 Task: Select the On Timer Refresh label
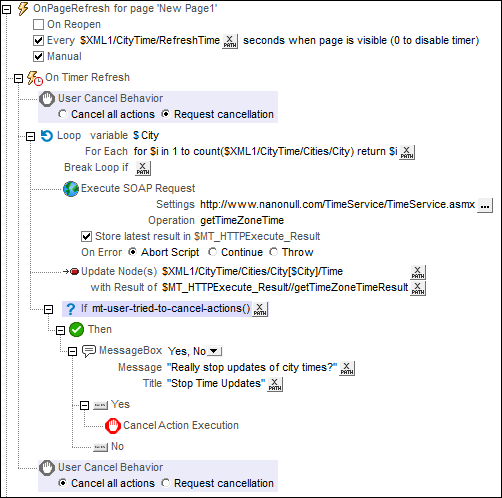tap(87, 77)
